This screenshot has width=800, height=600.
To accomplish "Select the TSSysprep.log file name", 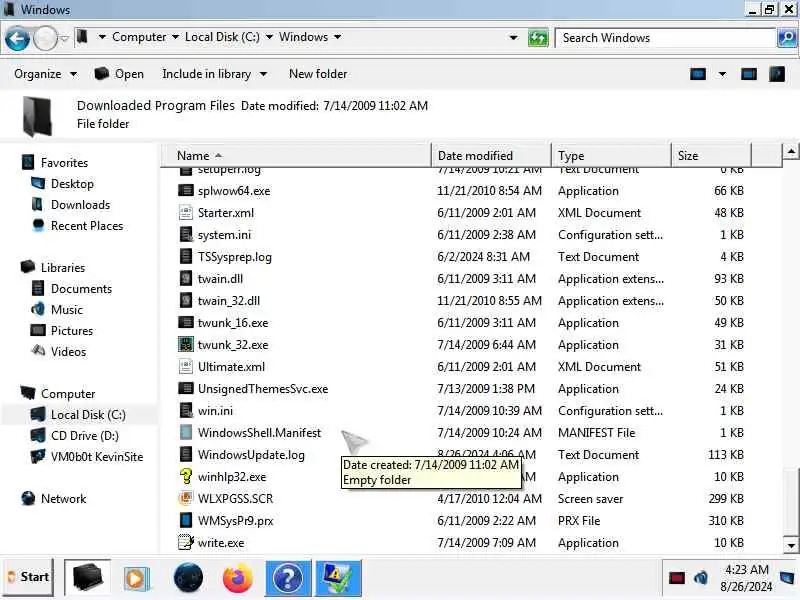I will (235, 257).
